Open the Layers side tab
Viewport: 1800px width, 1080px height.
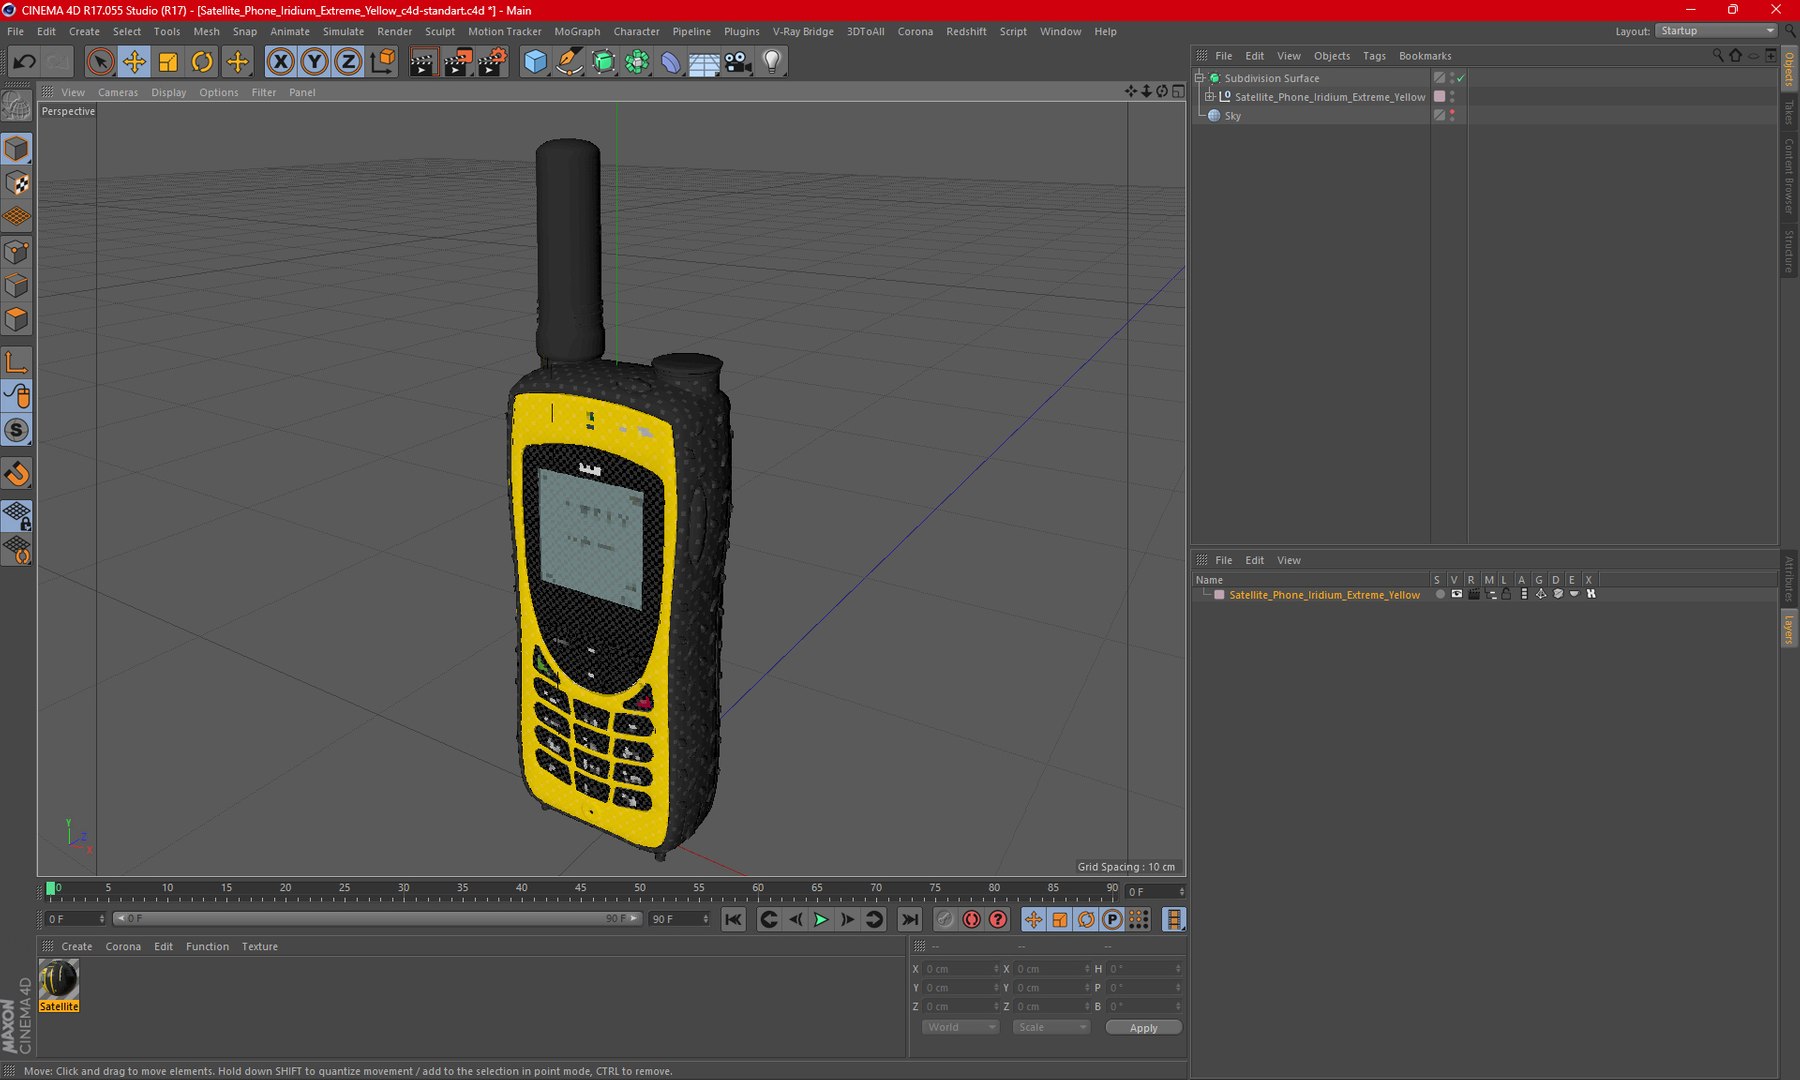1789,629
